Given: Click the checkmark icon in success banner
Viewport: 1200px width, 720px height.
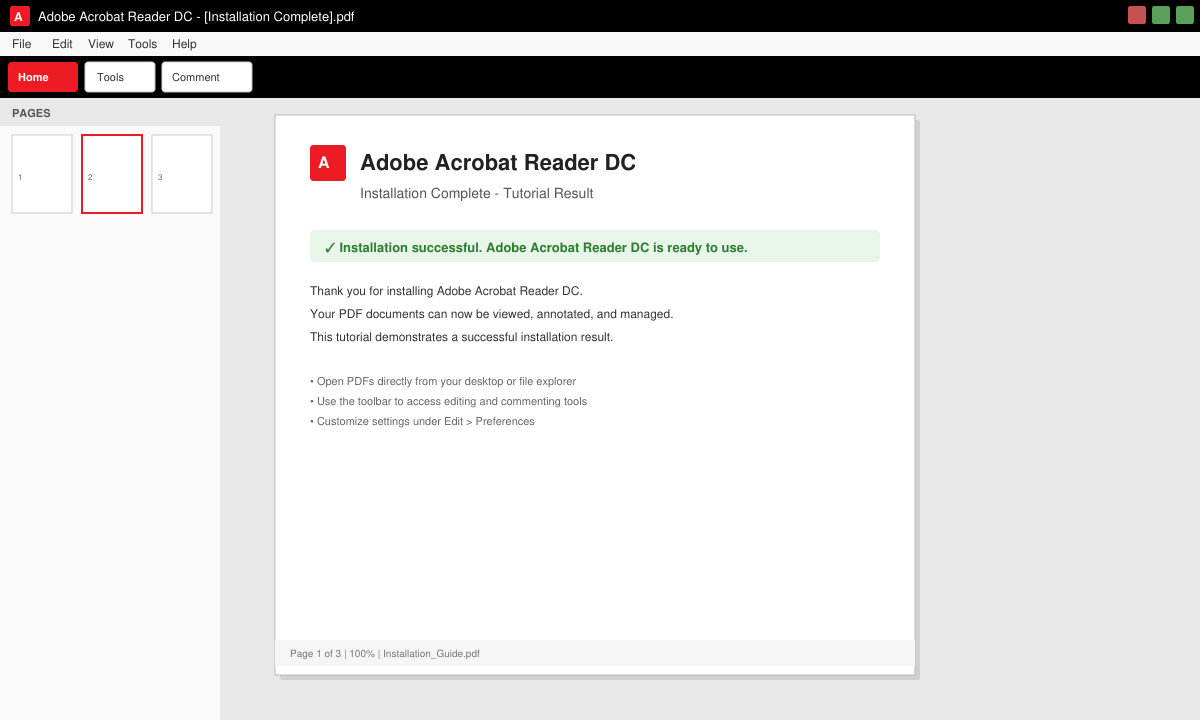Looking at the screenshot, I should click(x=330, y=248).
